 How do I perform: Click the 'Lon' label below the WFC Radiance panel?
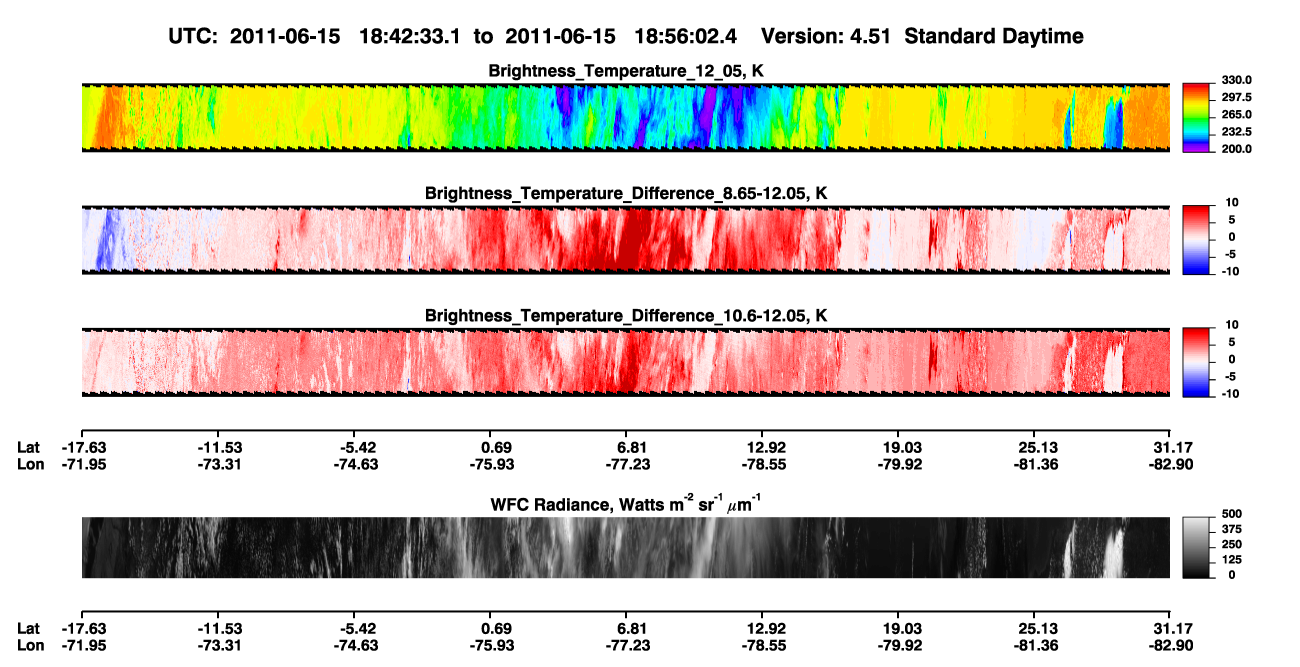[x=29, y=644]
